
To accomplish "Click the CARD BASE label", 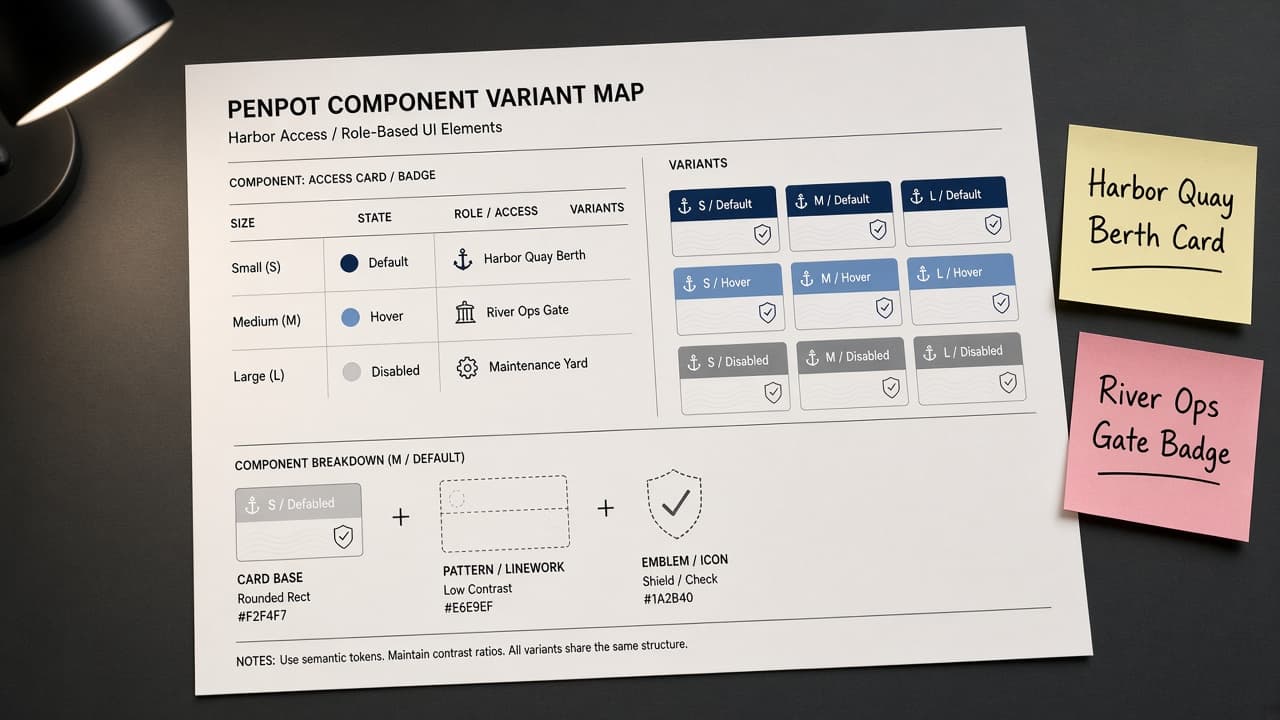I will (x=270, y=578).
